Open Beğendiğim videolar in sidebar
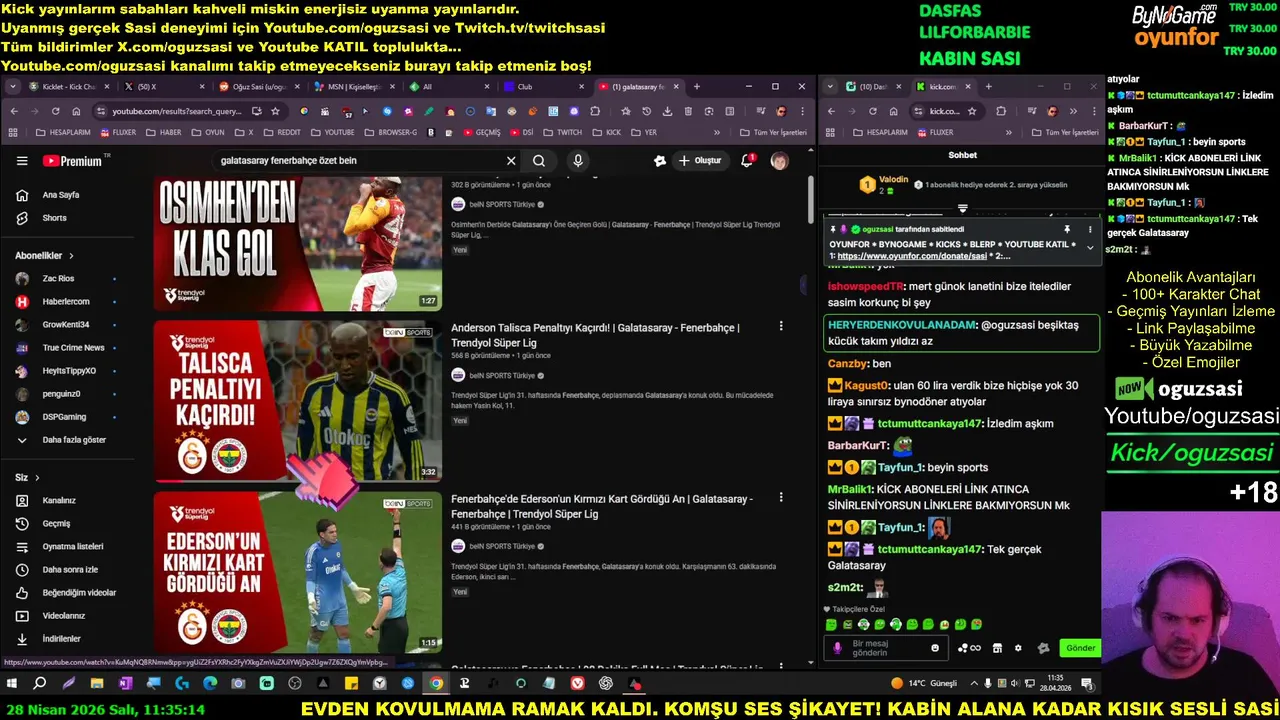Viewport: 1280px width, 720px height. click(79, 593)
